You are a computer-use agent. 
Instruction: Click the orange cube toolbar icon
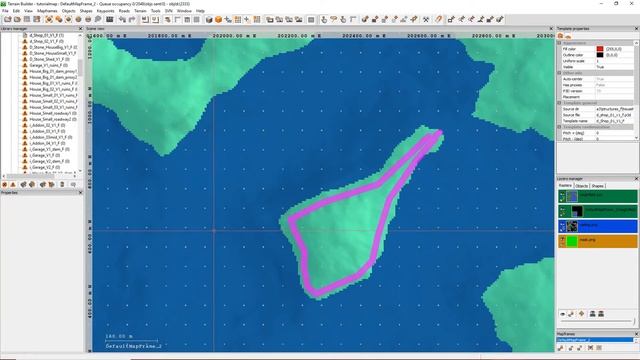point(218,19)
